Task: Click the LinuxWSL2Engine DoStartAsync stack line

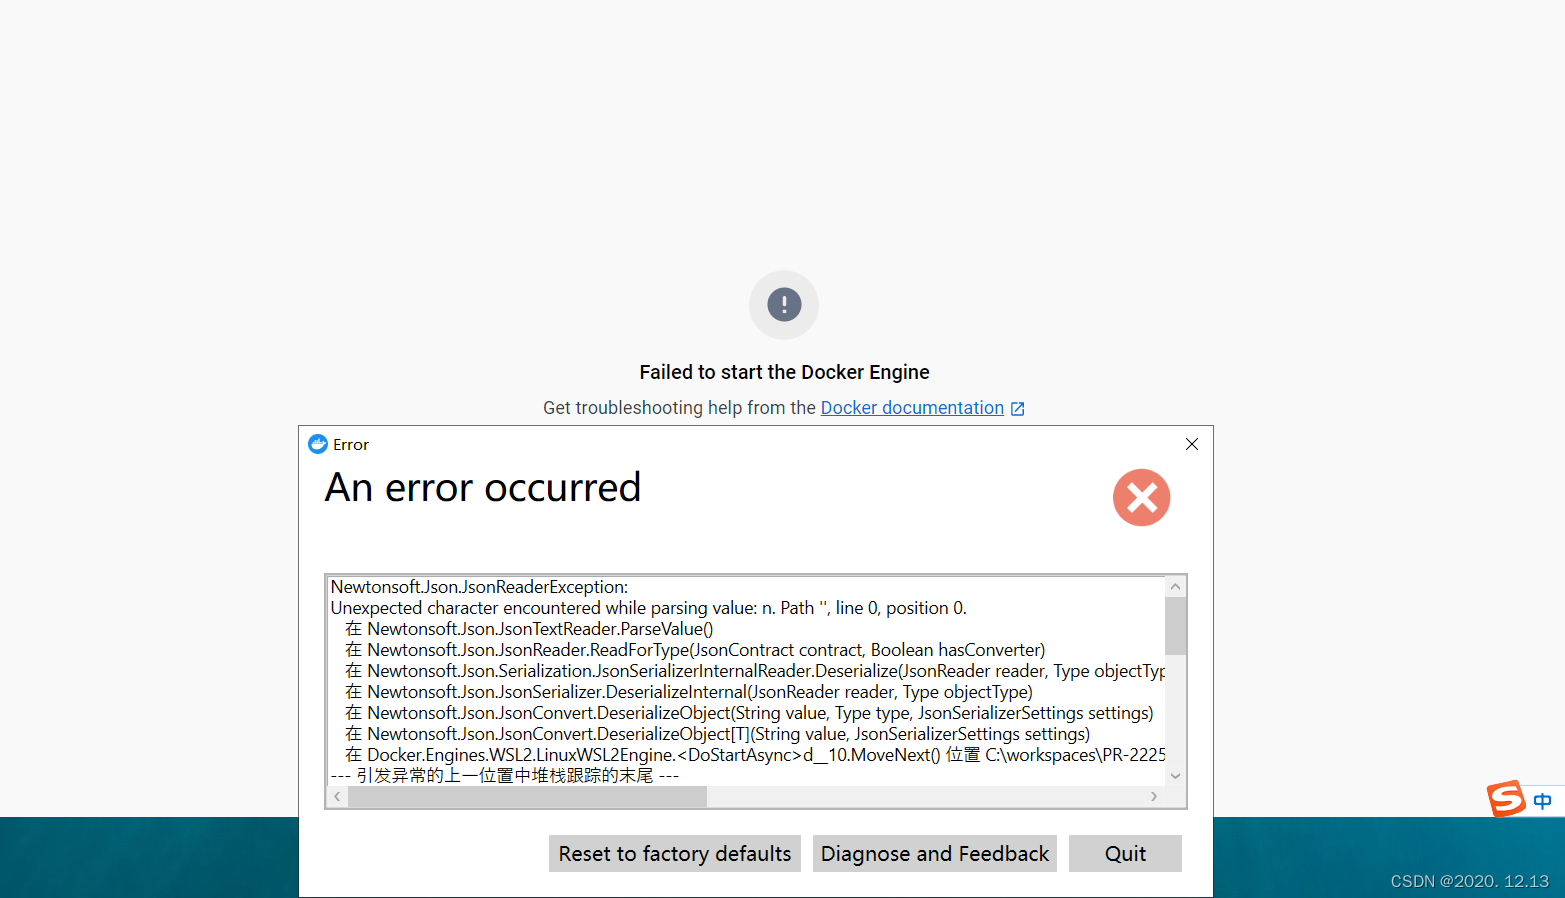Action: [x=755, y=755]
